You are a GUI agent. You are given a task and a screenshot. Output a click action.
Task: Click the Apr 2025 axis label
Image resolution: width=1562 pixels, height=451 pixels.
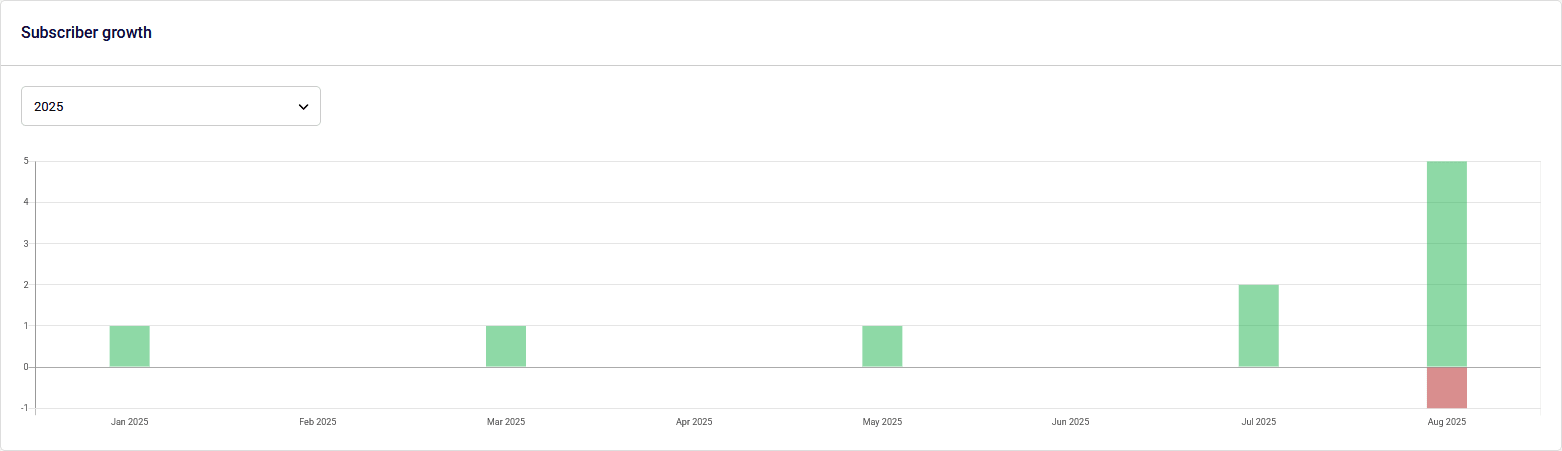(x=694, y=422)
